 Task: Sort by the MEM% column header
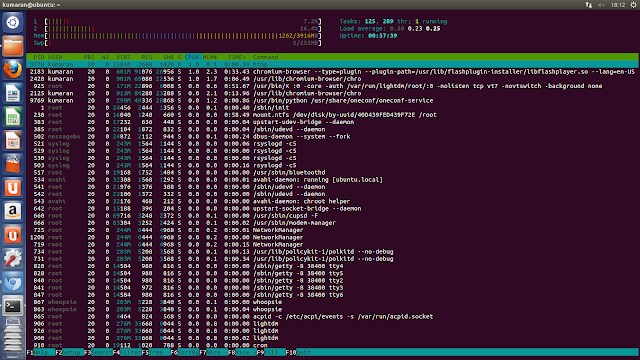(210, 57)
